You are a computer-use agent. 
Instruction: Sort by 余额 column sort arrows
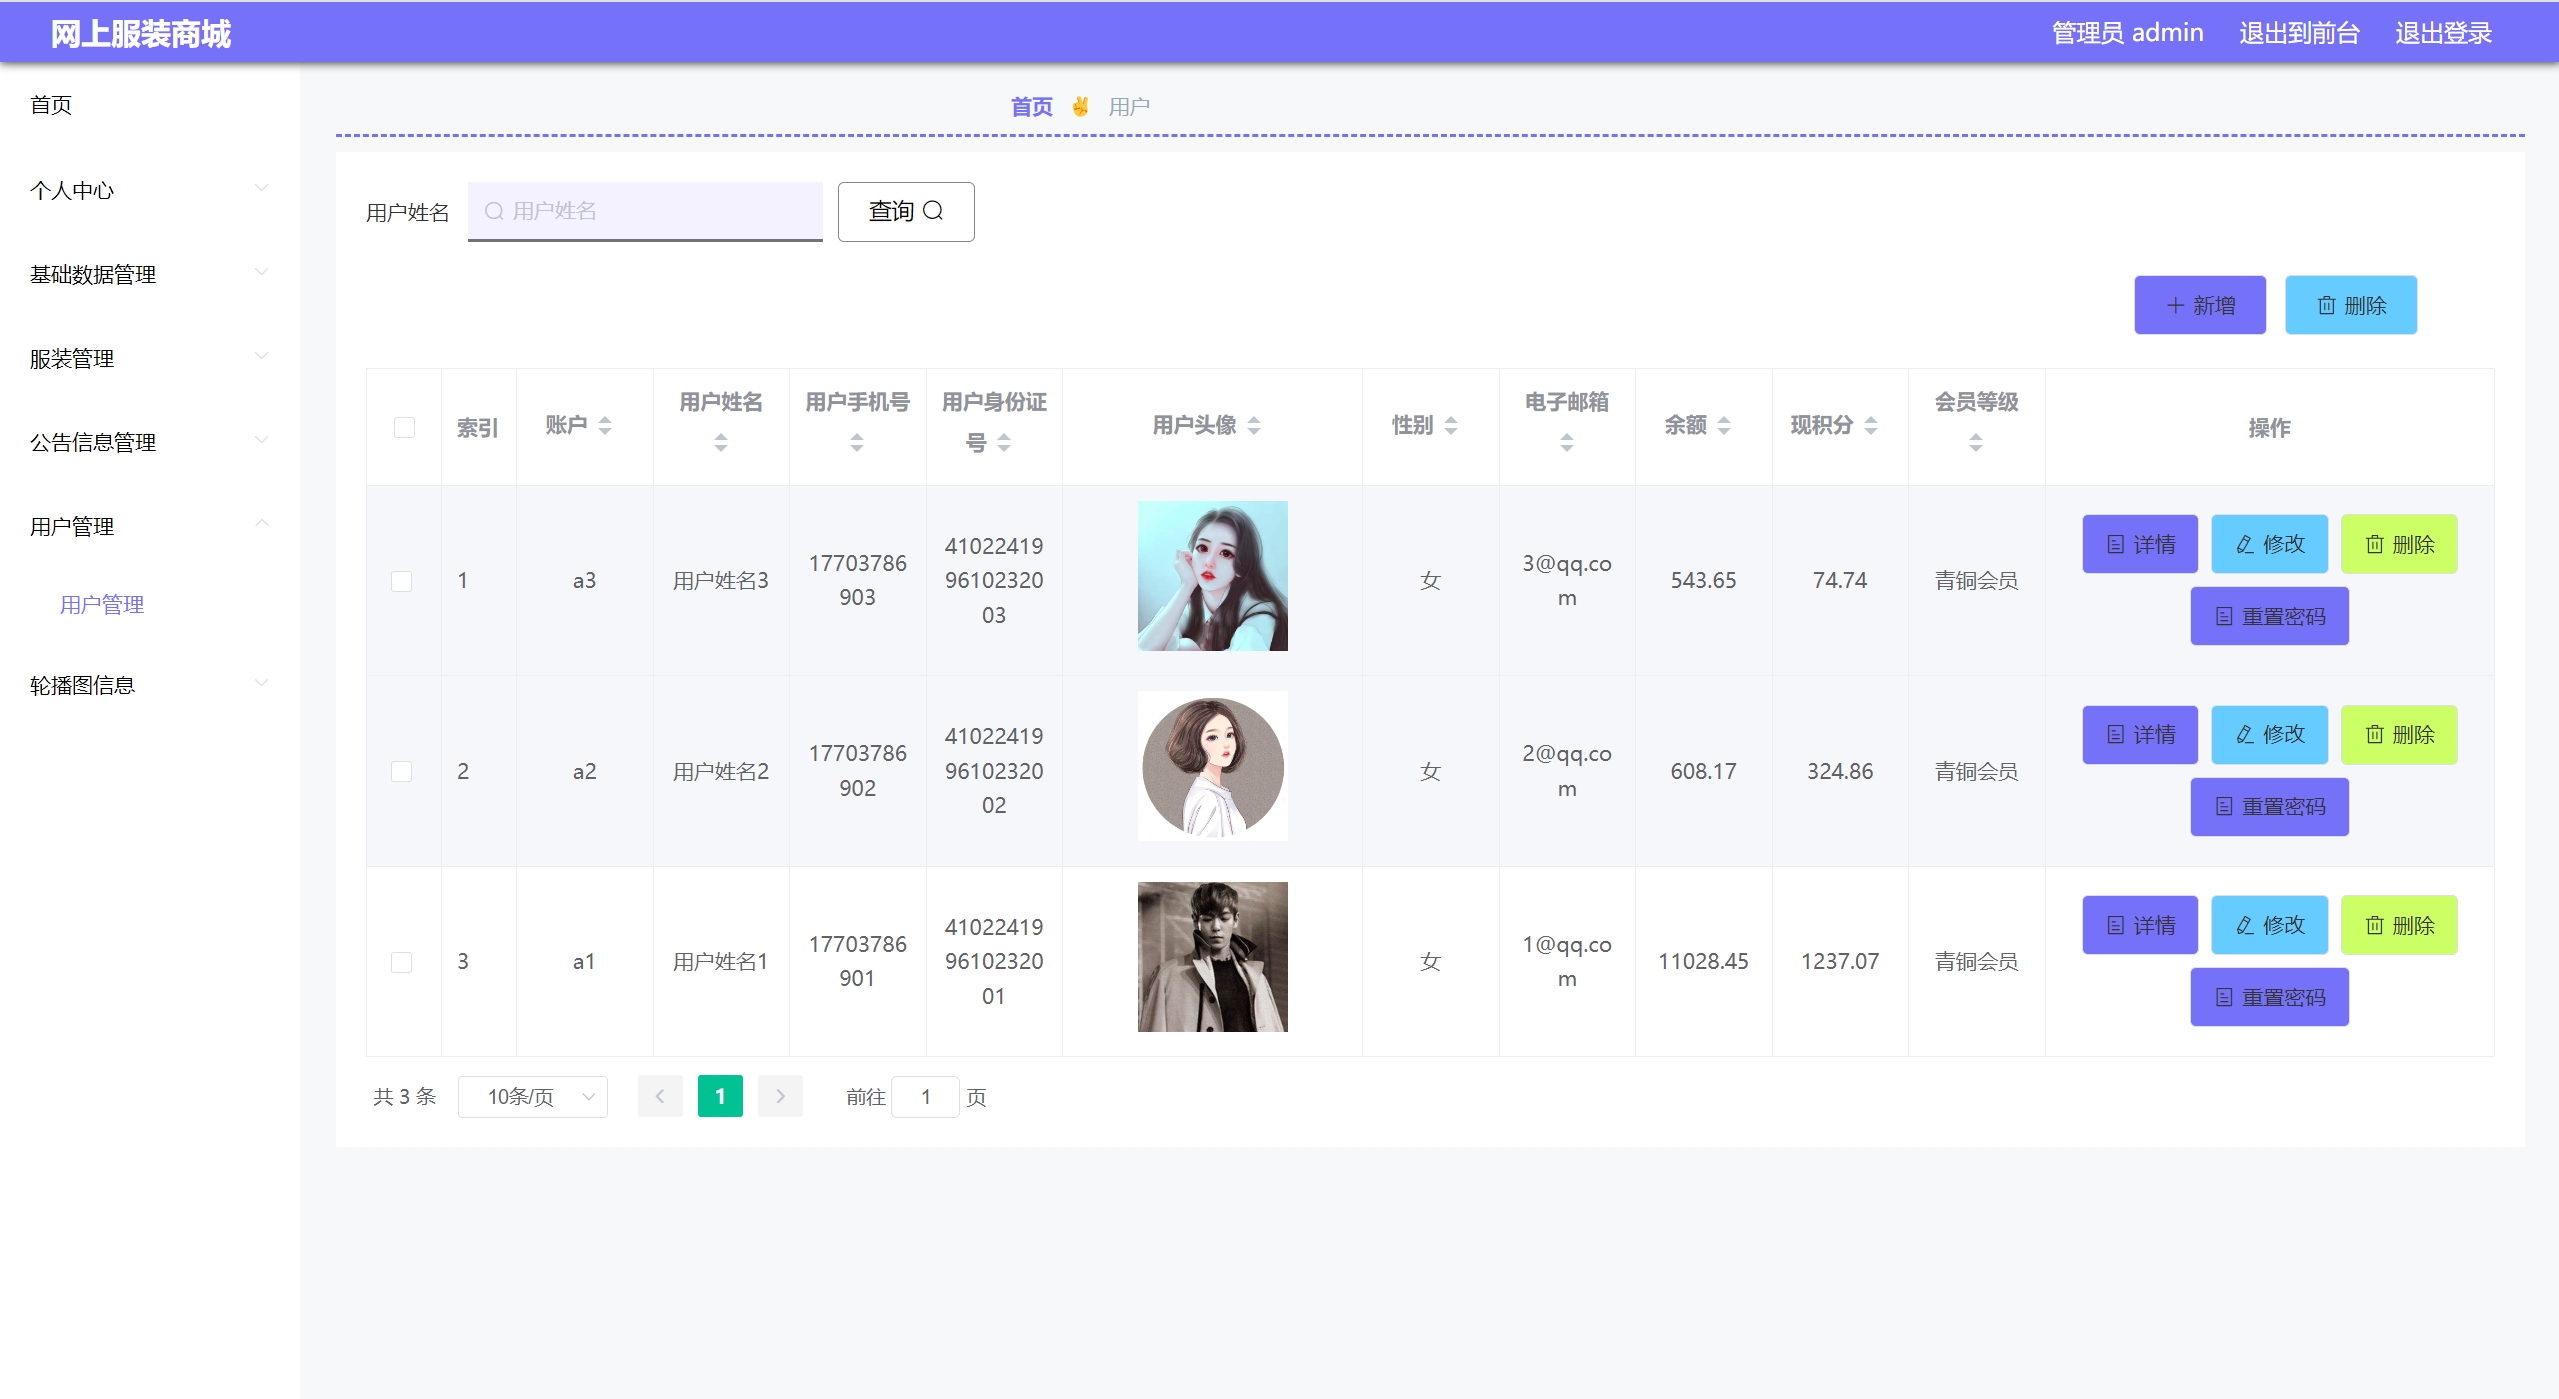point(1724,426)
